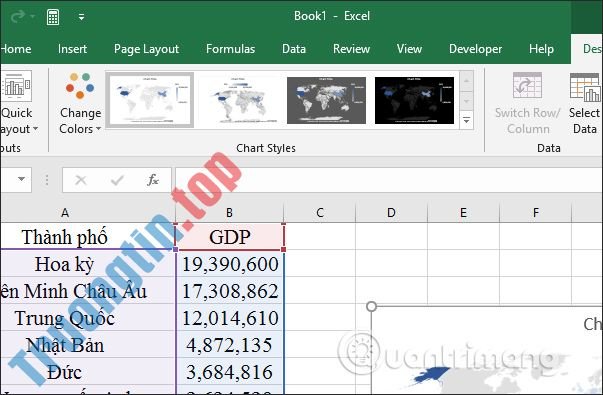Select column F header

pyautogui.click(x=535, y=212)
